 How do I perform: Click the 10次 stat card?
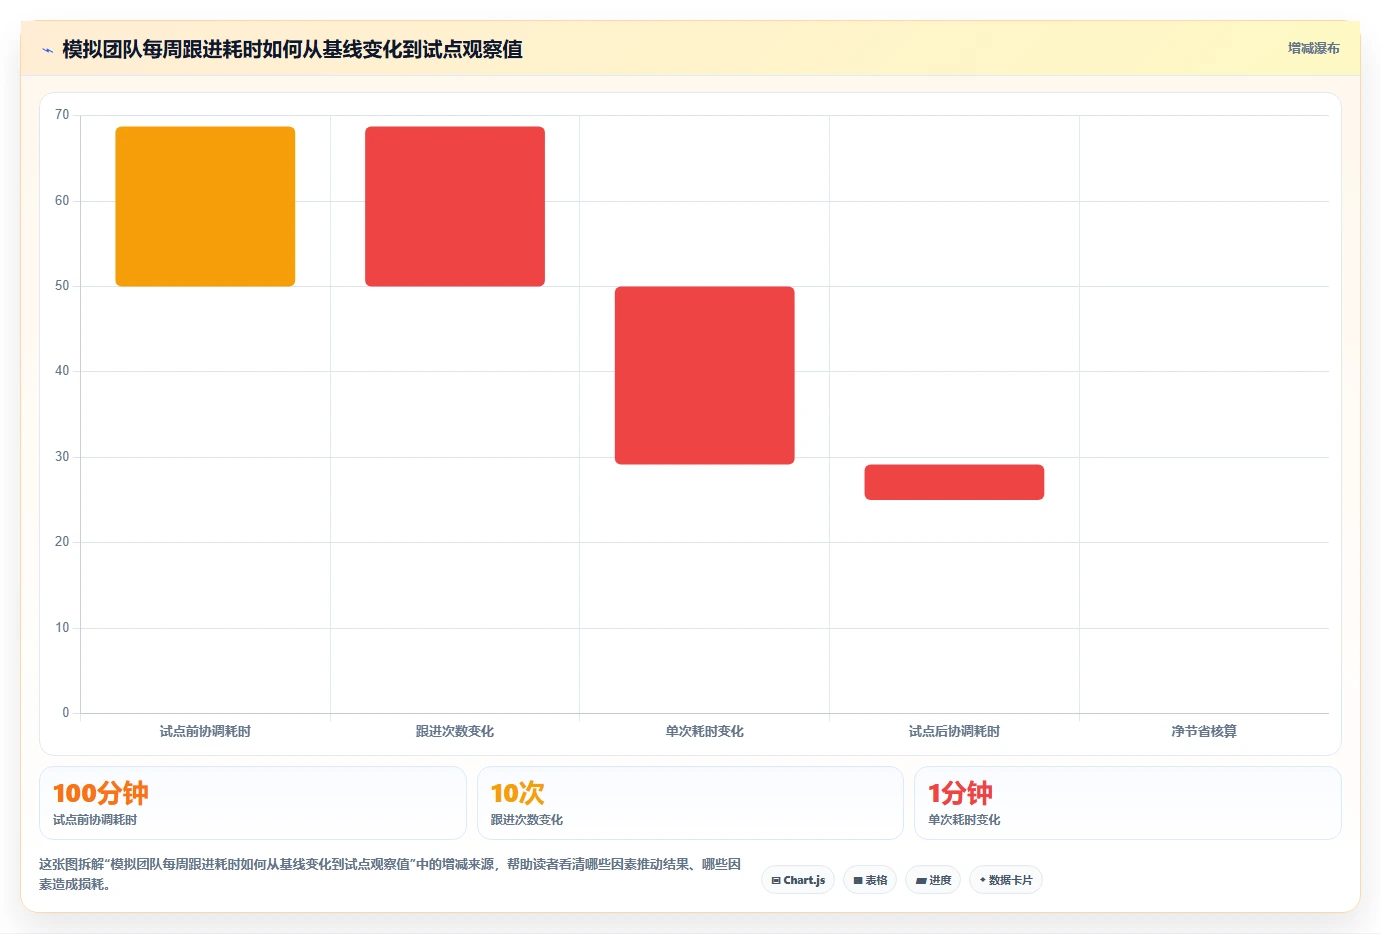690,803
